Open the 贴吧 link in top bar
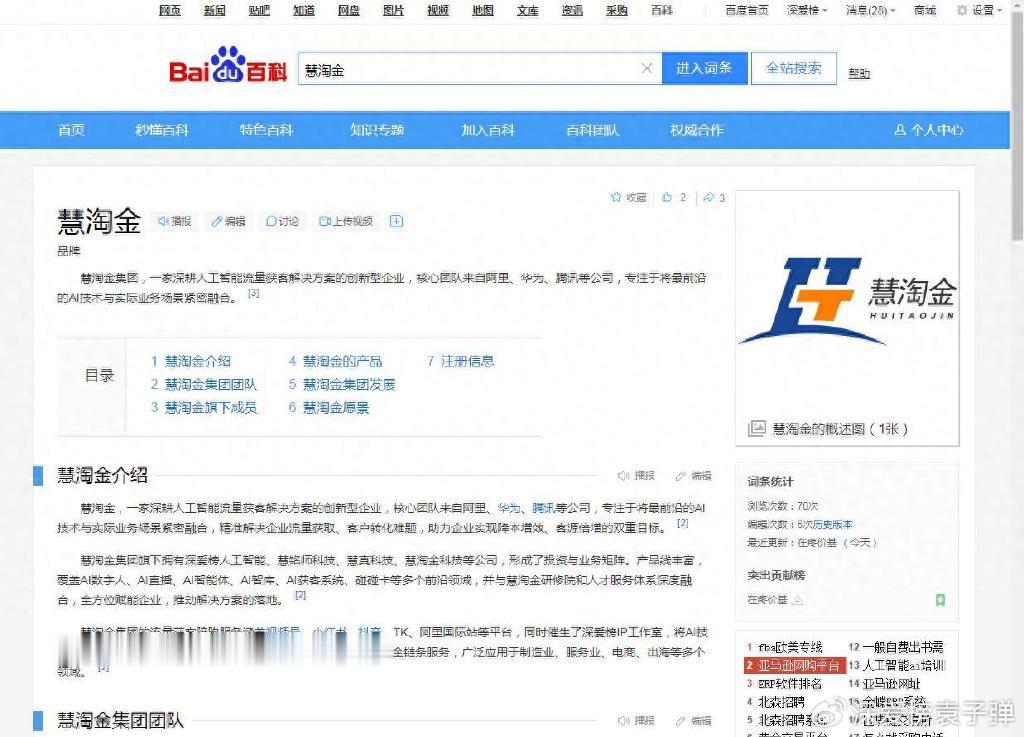The image size is (1024, 737). [259, 10]
